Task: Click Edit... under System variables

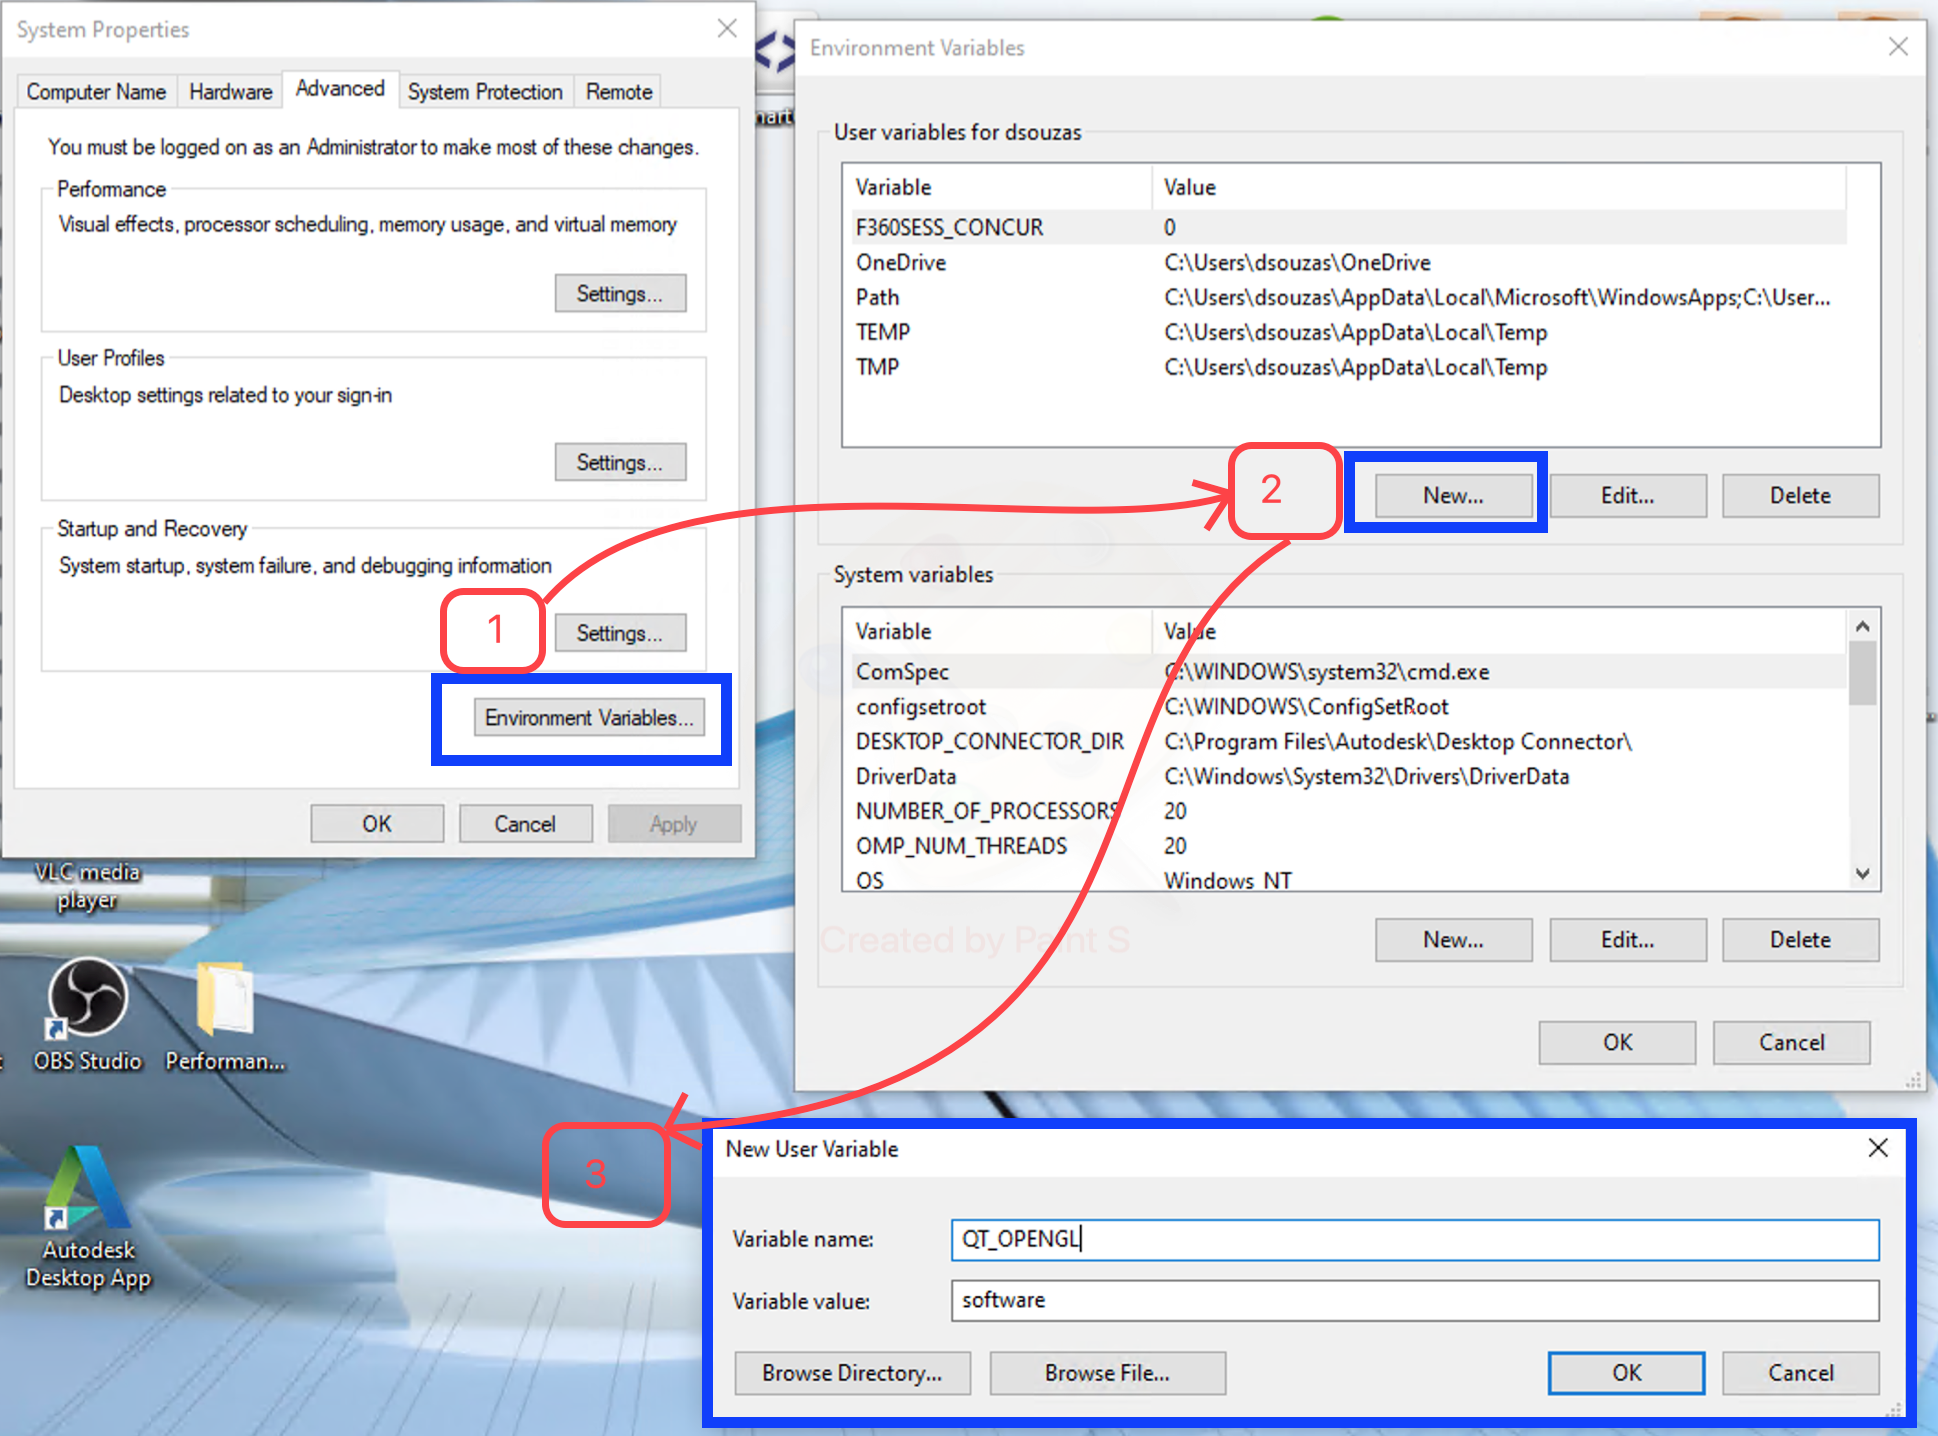Action: pyautogui.click(x=1627, y=939)
